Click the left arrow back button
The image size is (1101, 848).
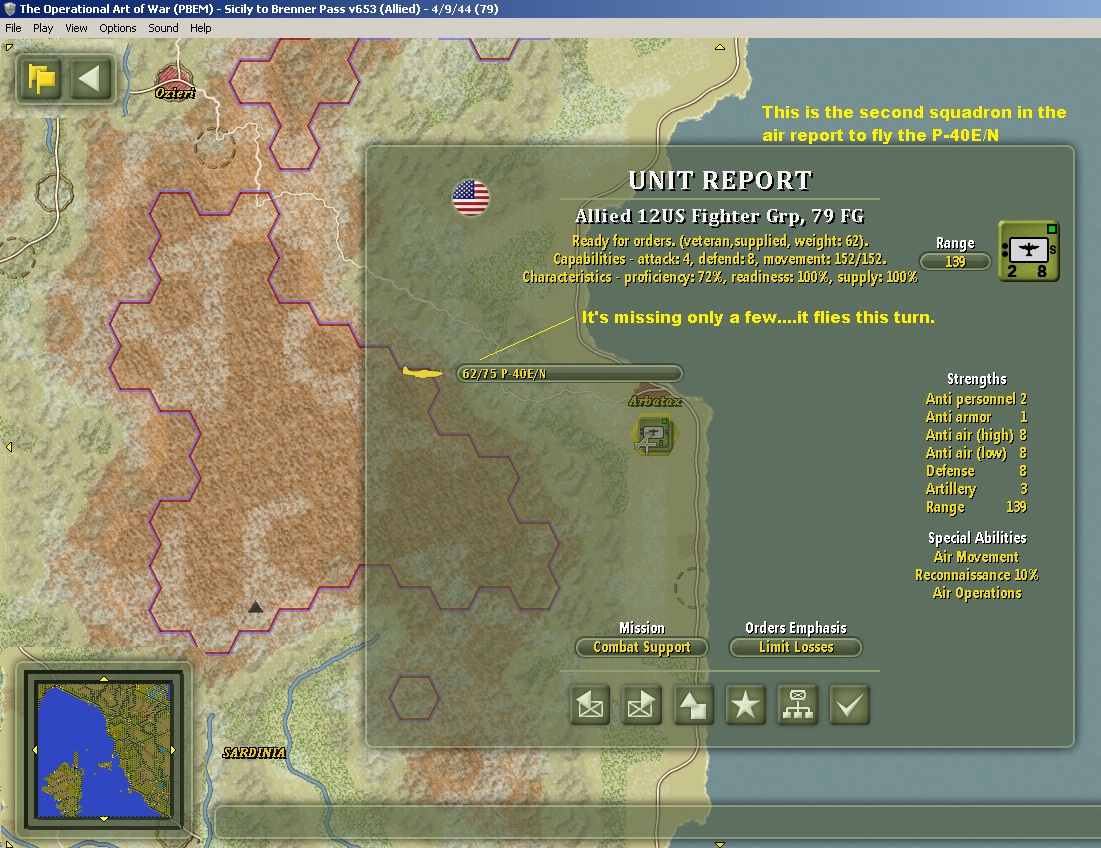pos(91,79)
